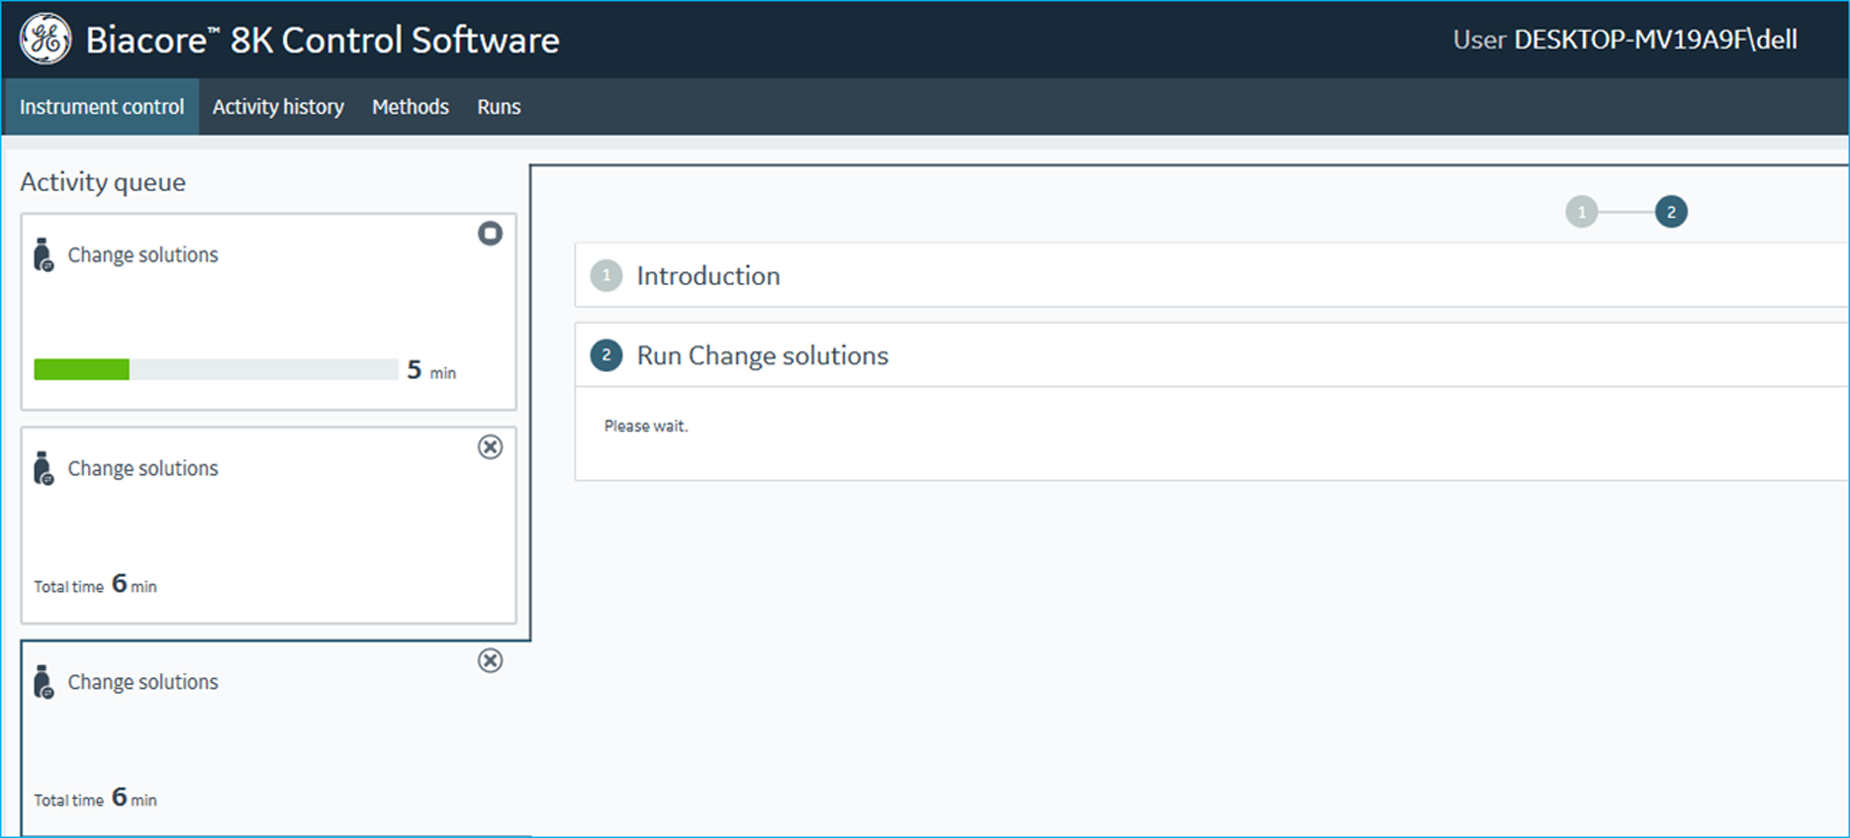Remove the third queued Change solutions activity
This screenshot has height=838, width=1850.
(x=489, y=661)
